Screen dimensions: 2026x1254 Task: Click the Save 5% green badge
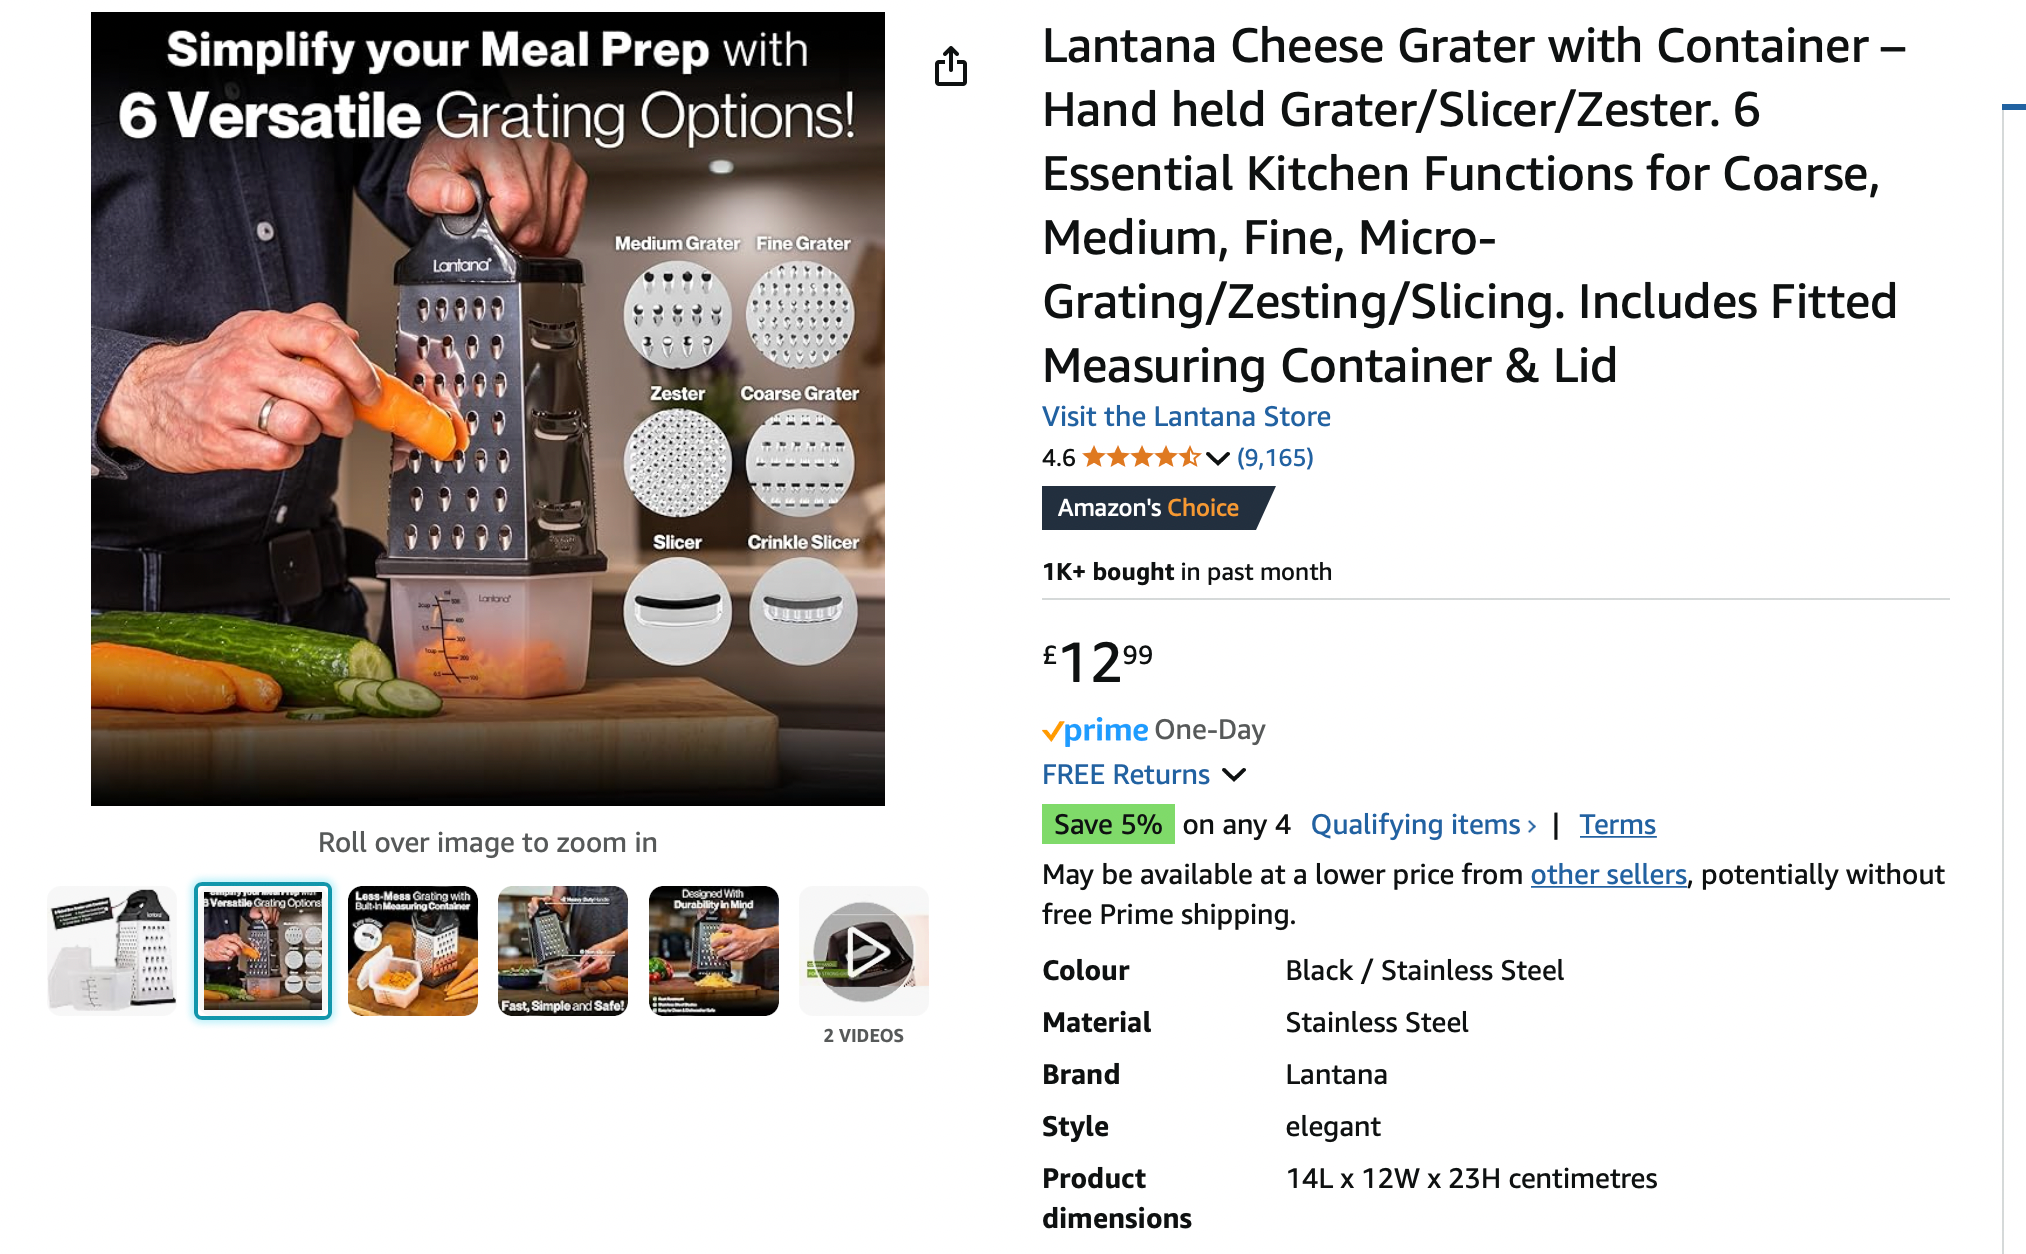coord(1108,825)
